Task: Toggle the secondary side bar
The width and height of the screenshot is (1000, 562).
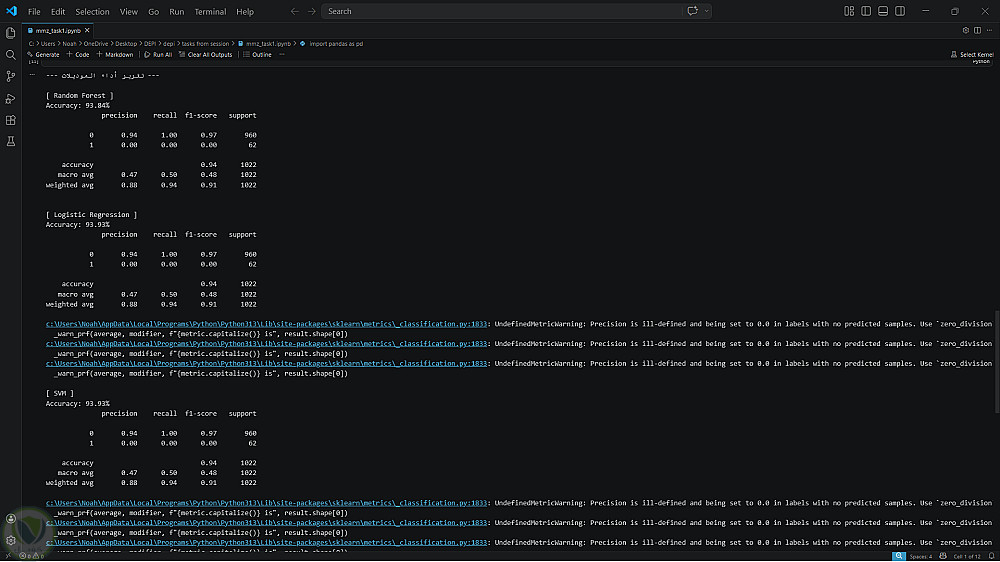Action: click(x=900, y=11)
